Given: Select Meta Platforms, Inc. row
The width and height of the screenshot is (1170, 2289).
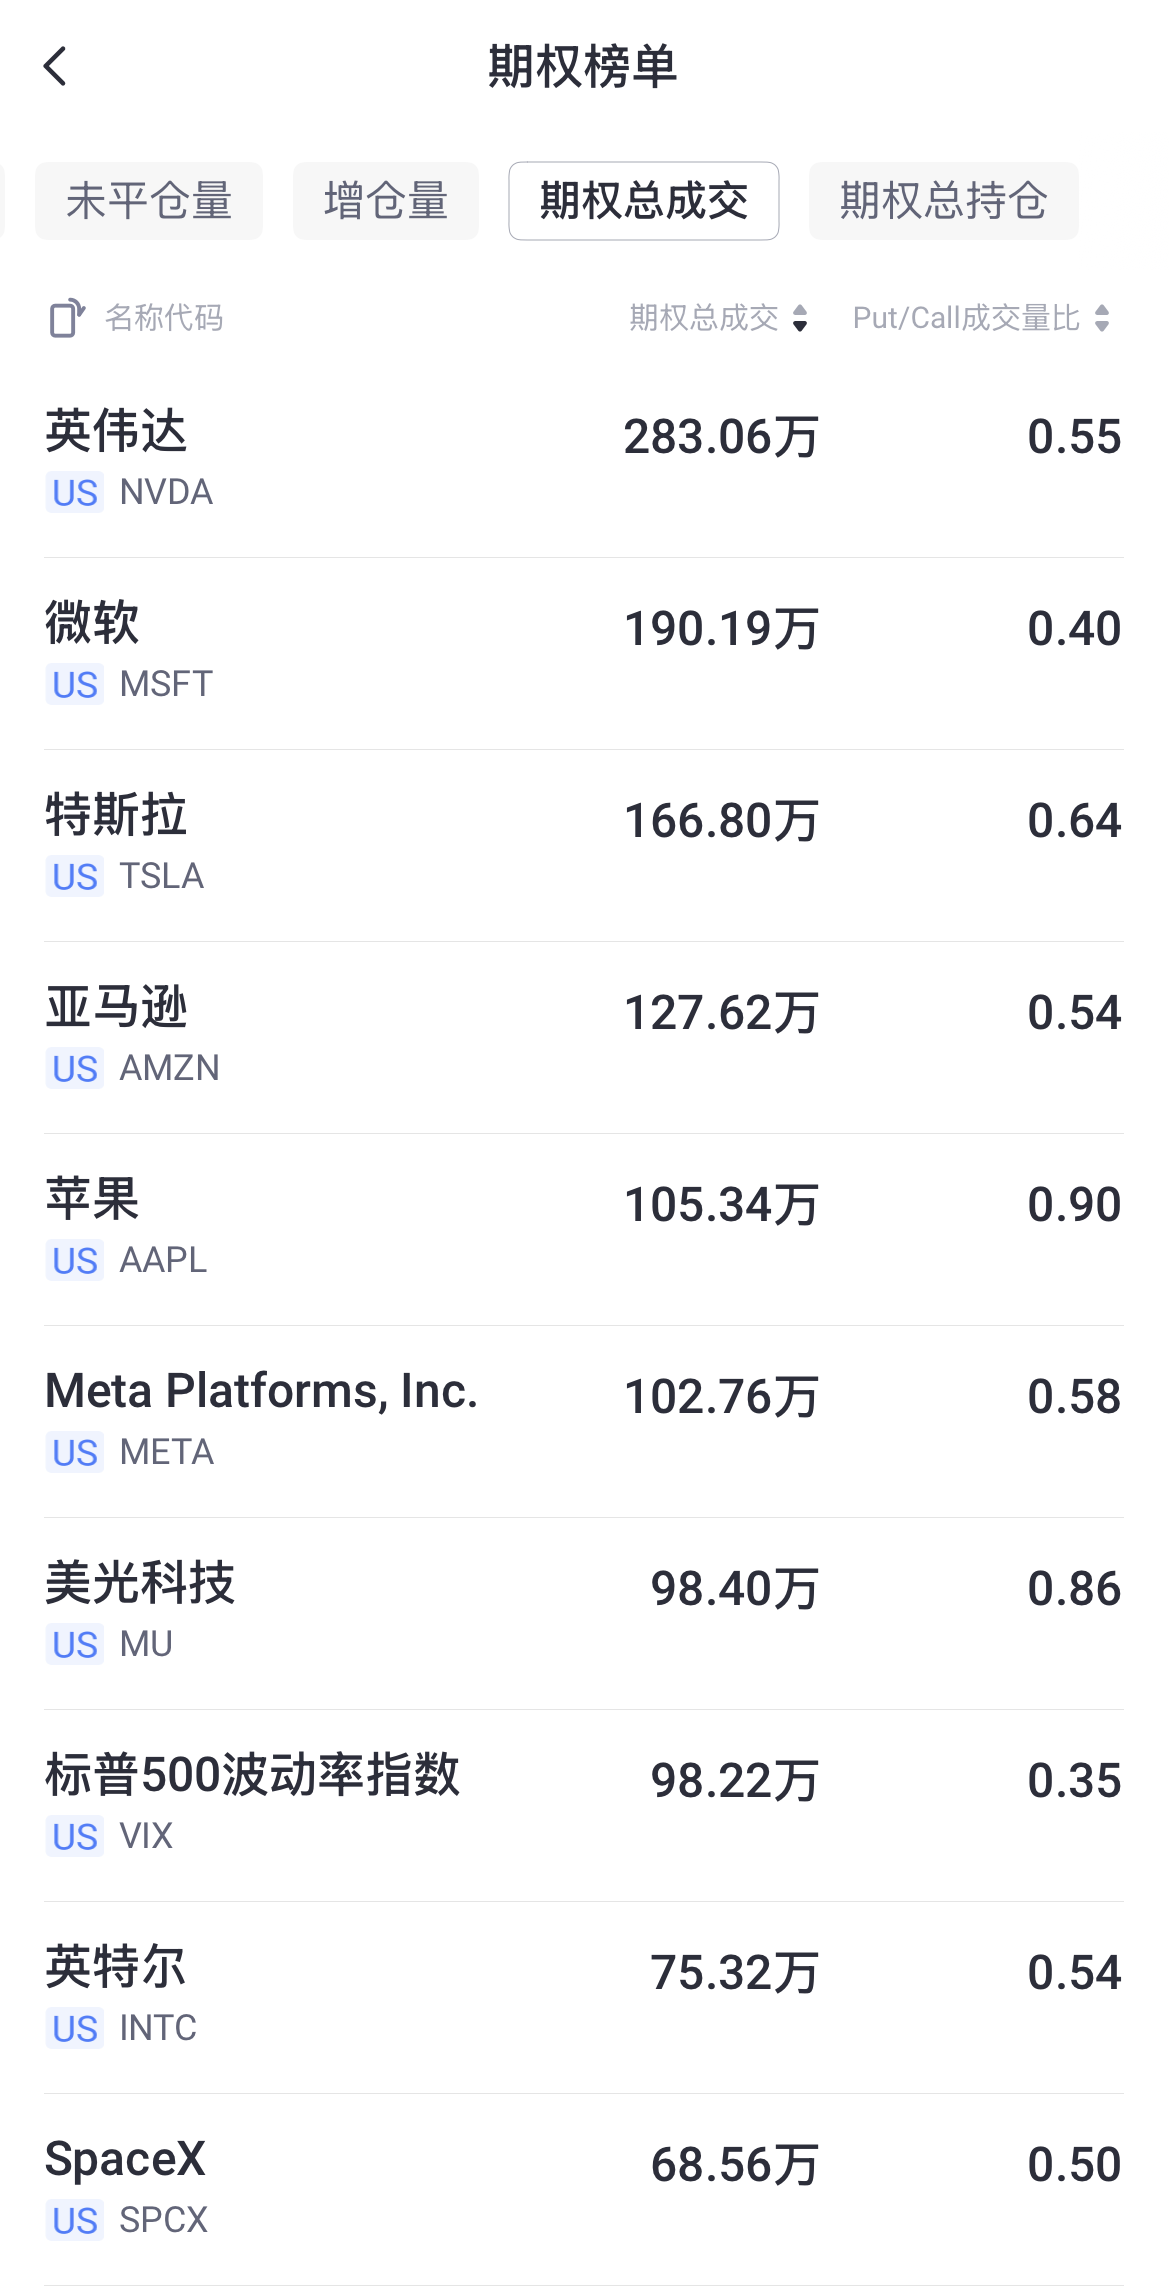Looking at the screenshot, I should pyautogui.click(x=584, y=1422).
